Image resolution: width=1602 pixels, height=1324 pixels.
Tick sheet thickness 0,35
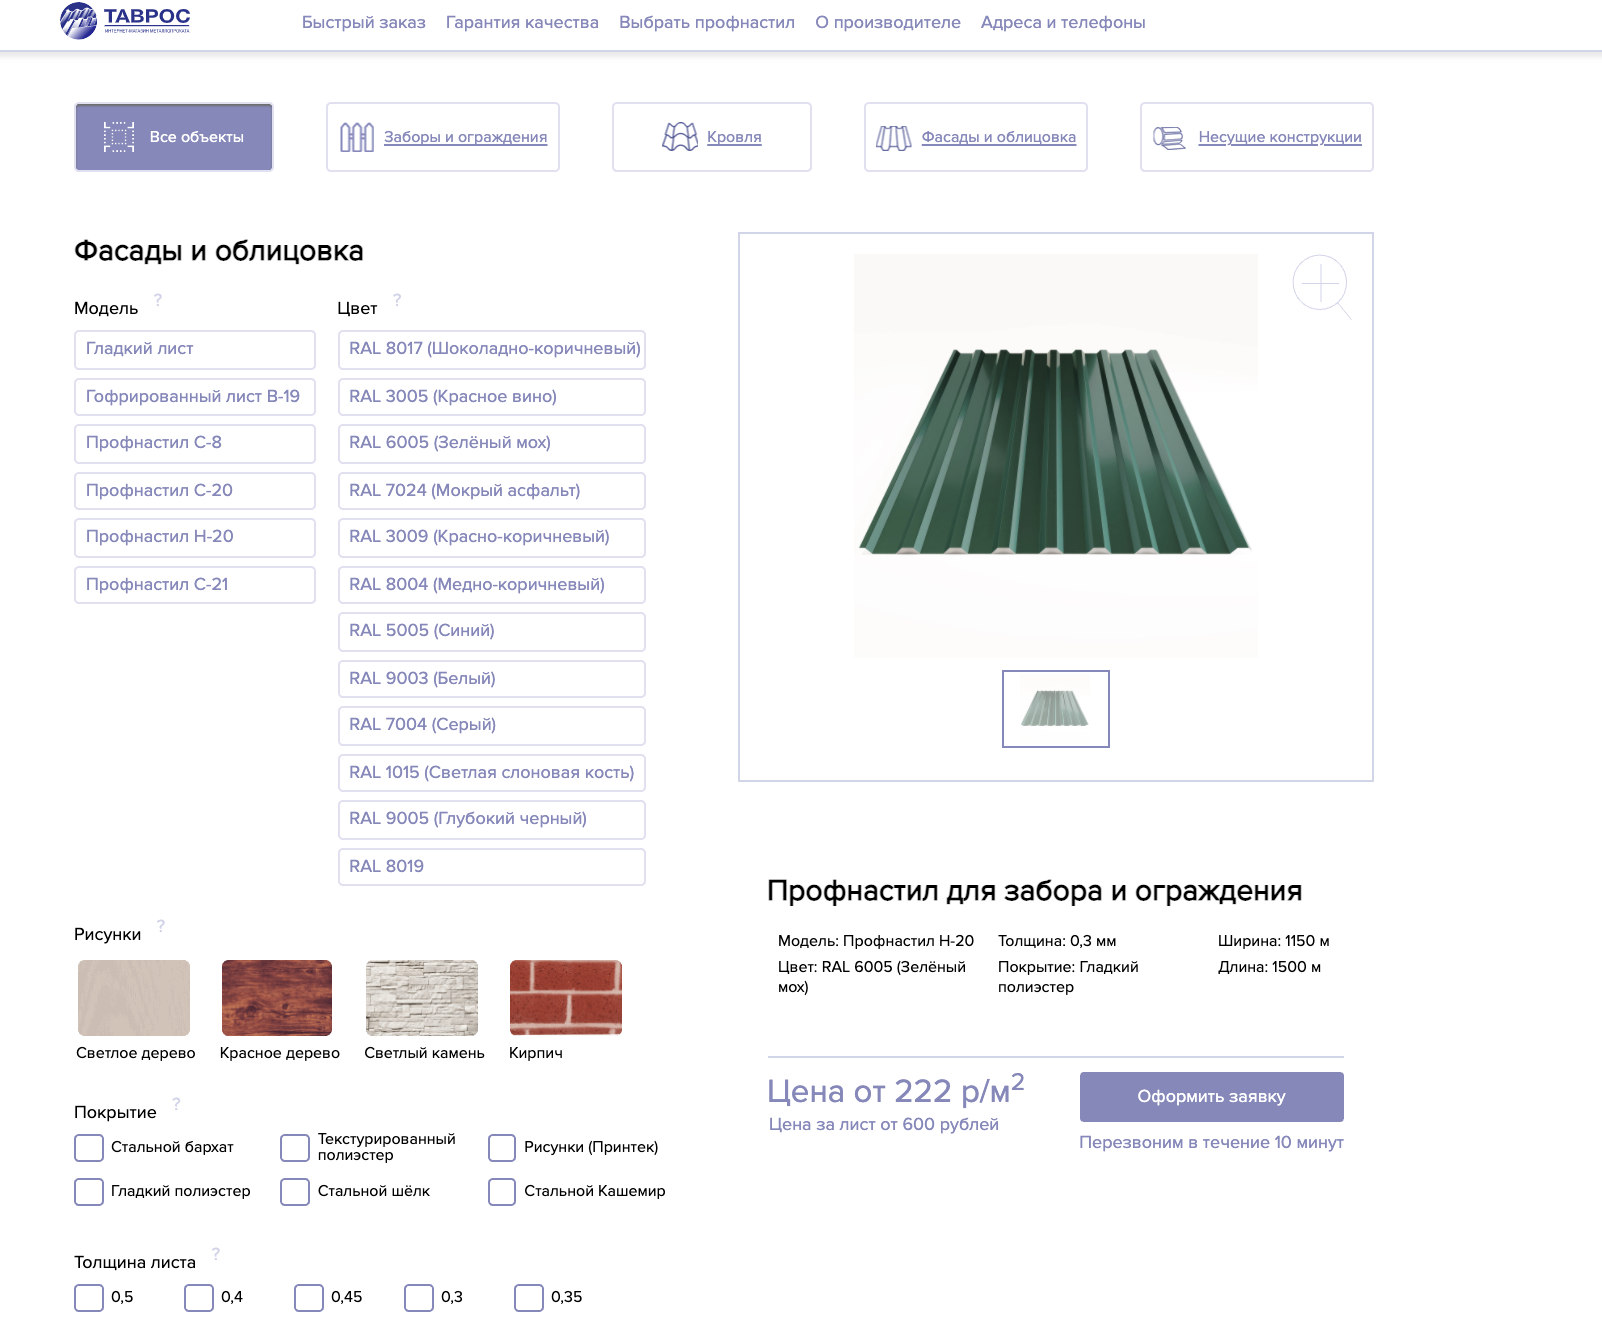pyautogui.click(x=529, y=1298)
